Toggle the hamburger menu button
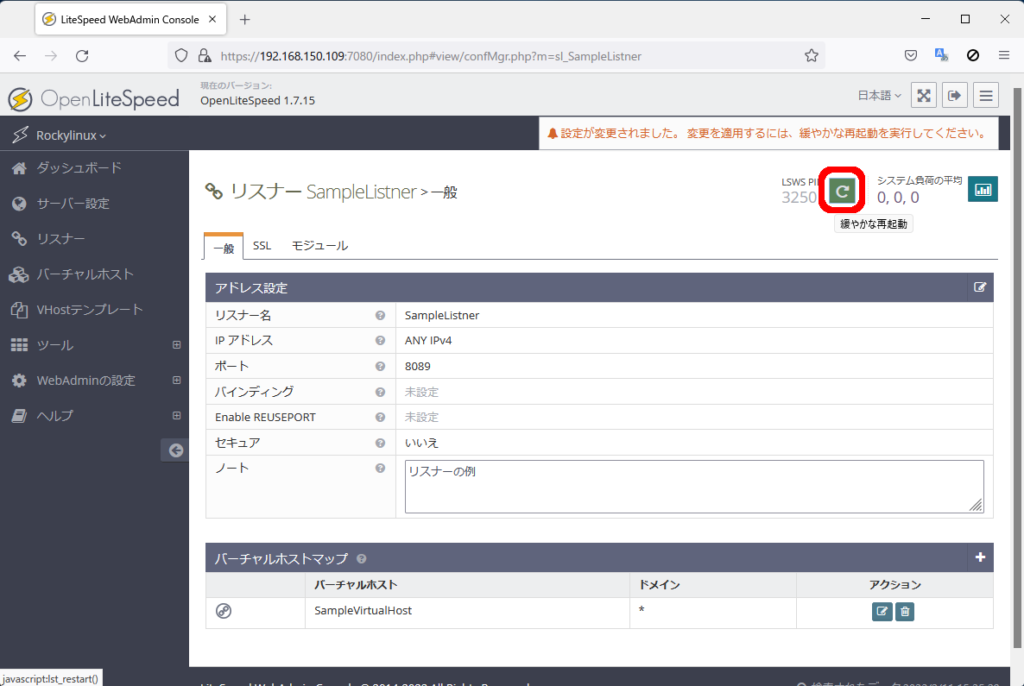The height and width of the screenshot is (686, 1024). click(986, 96)
